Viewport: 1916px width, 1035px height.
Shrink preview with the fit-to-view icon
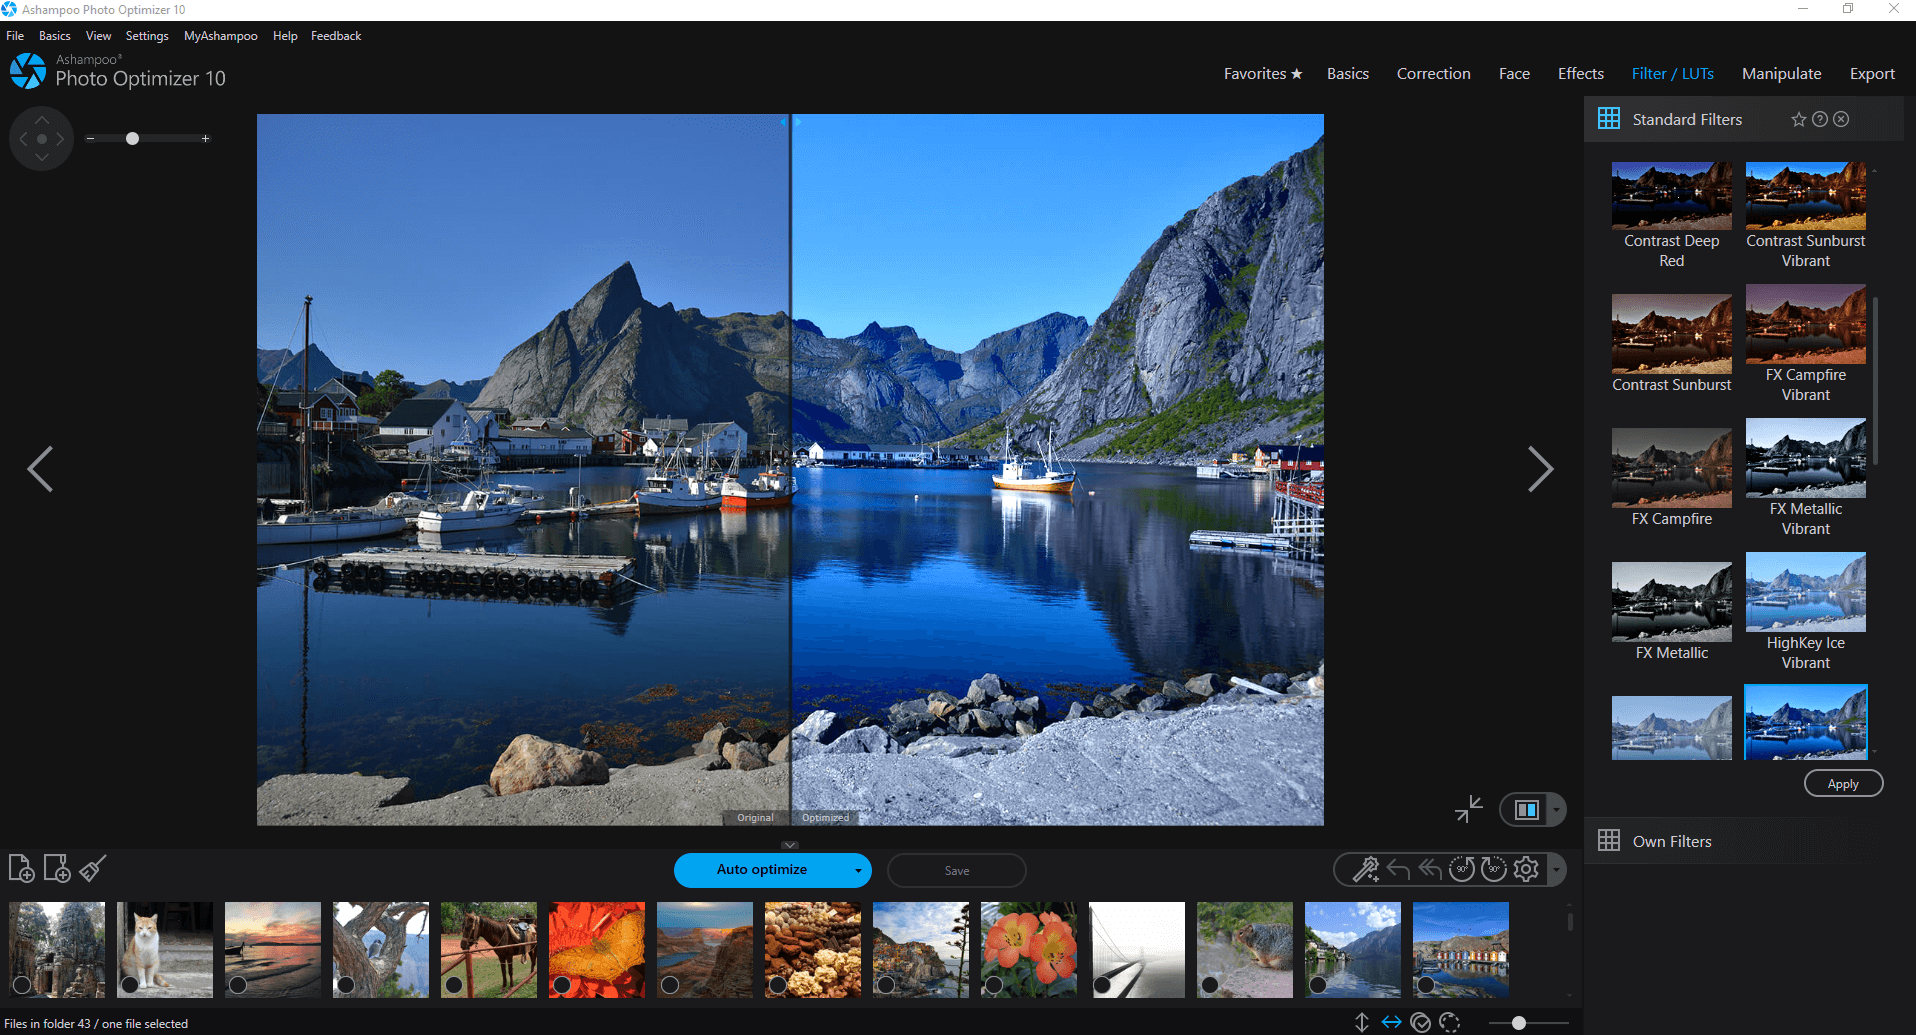click(1468, 809)
